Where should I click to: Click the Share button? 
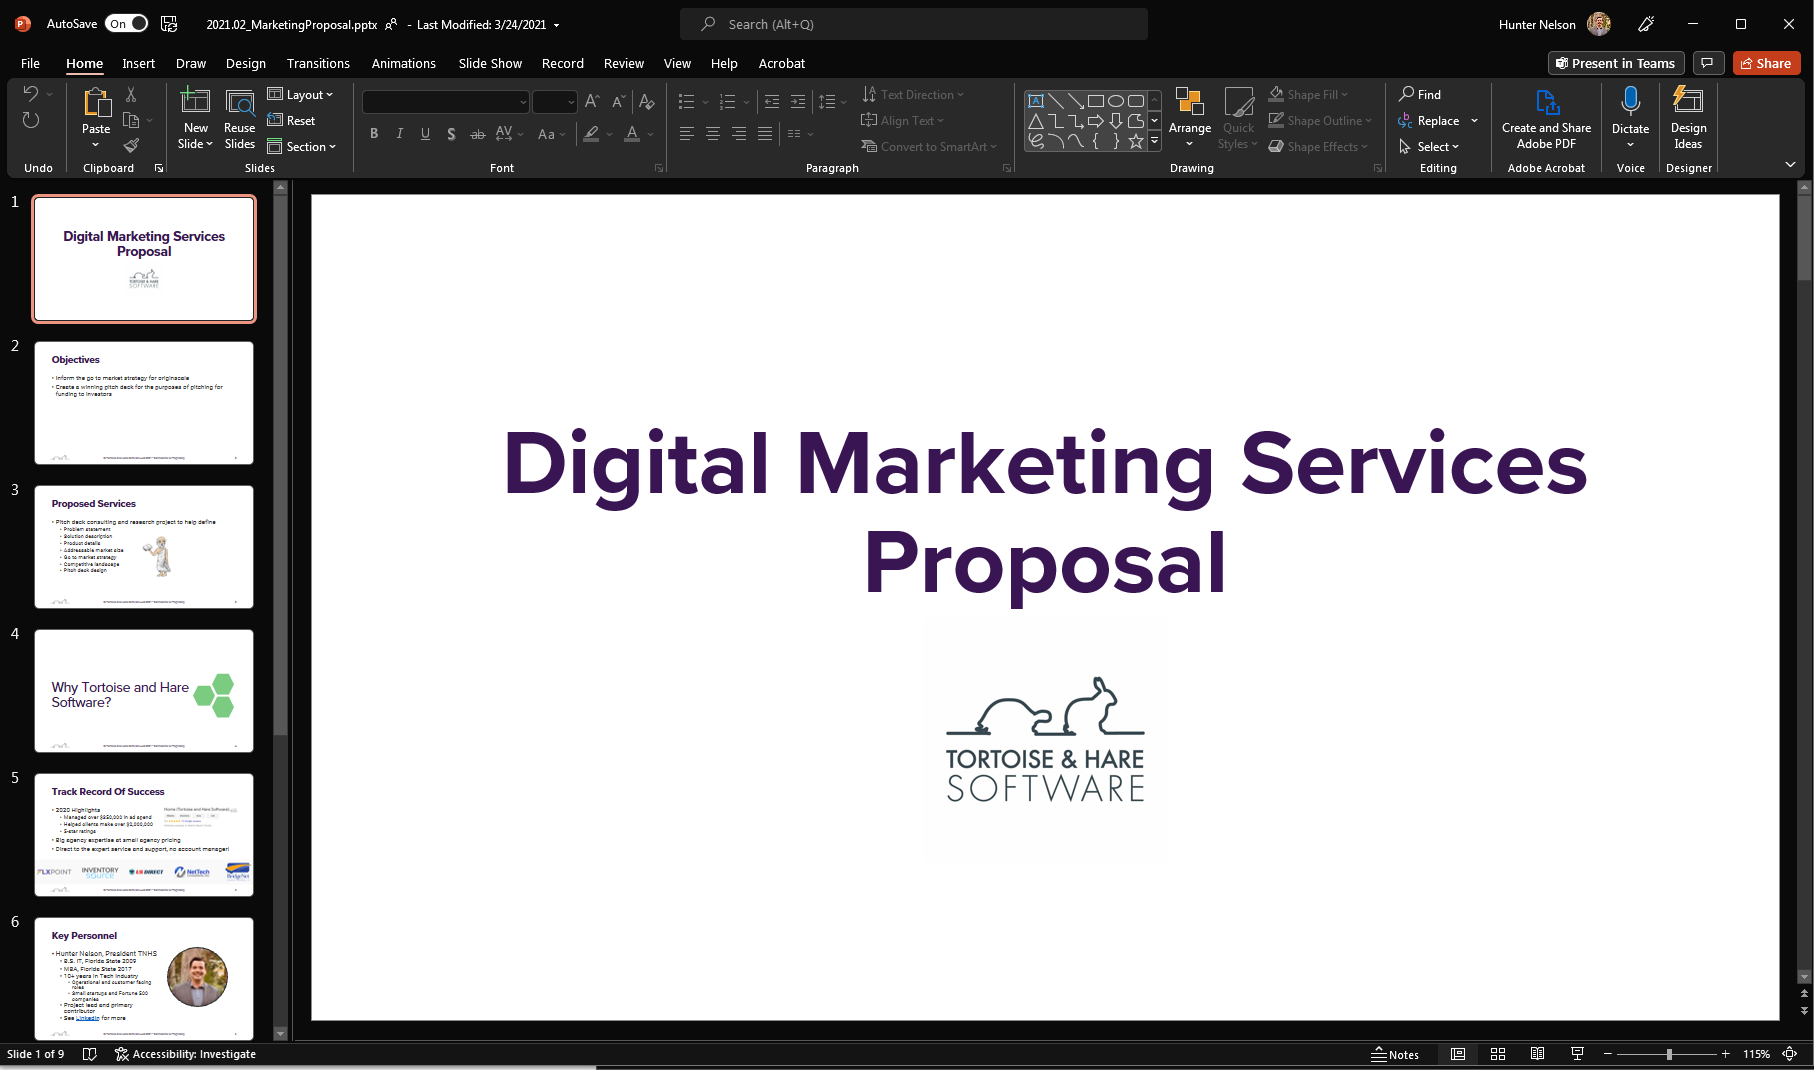coord(1766,63)
